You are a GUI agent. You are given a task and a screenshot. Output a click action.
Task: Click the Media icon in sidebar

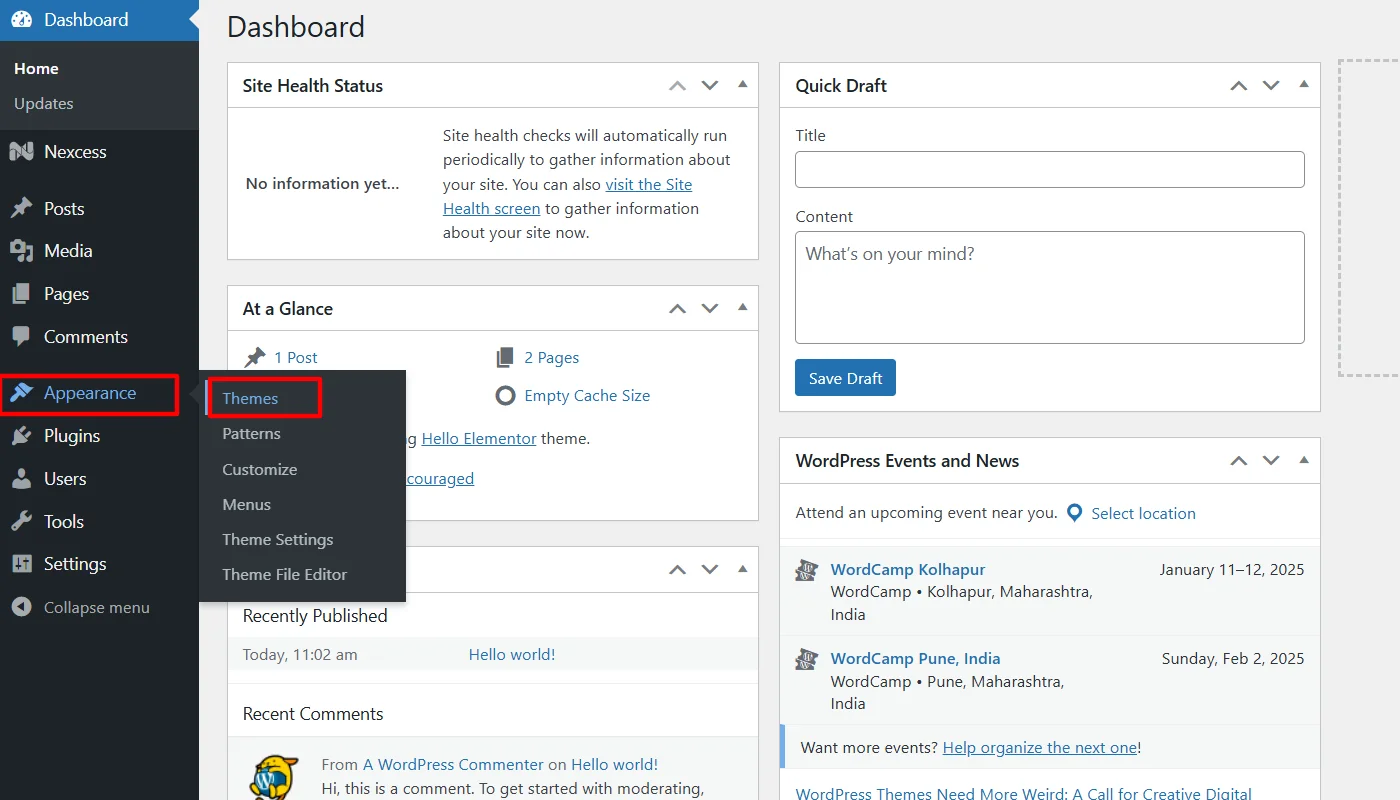[21, 251]
